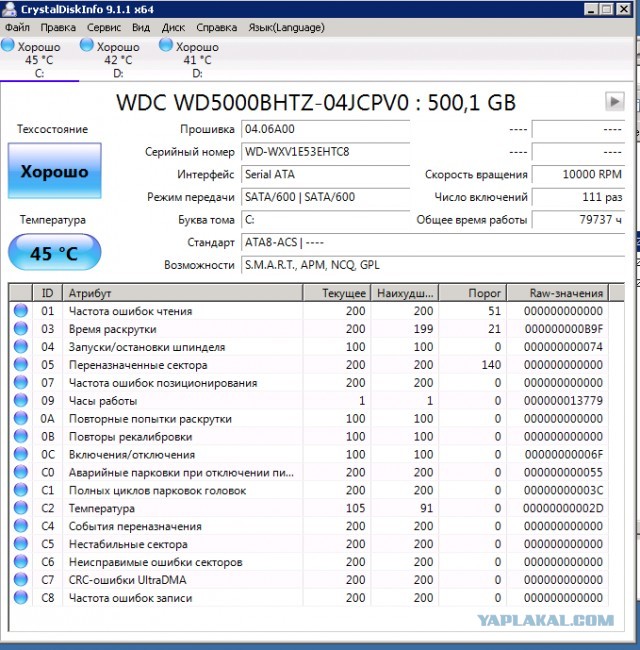Screen dimensions: 640x650
Task: Click status orb of attribute 09 Часы работы
Action: point(21,400)
